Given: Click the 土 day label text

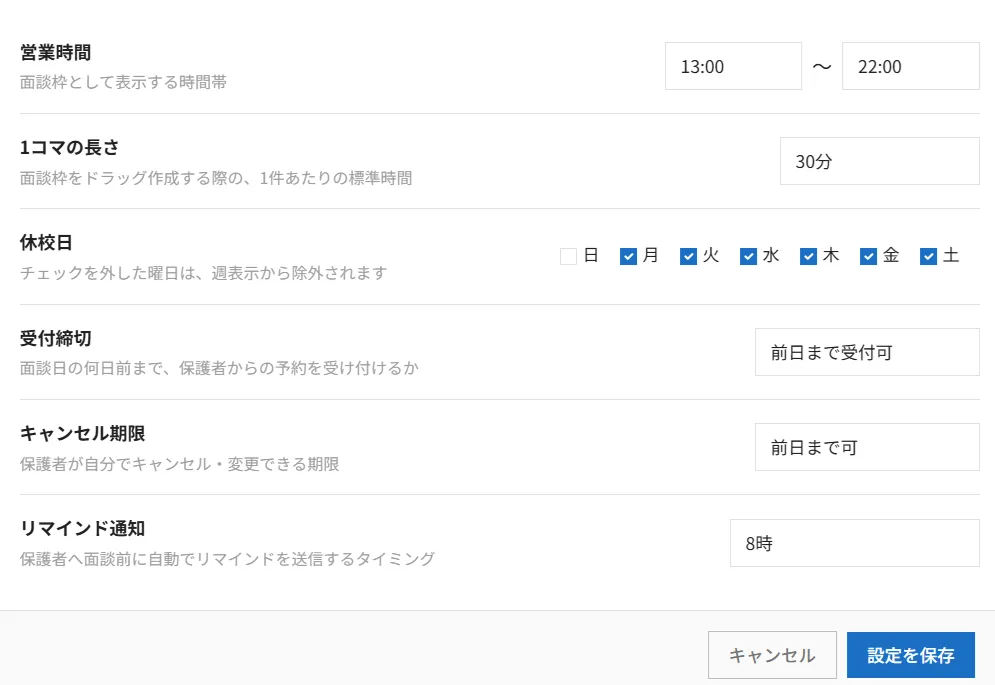Looking at the screenshot, I should 951,255.
